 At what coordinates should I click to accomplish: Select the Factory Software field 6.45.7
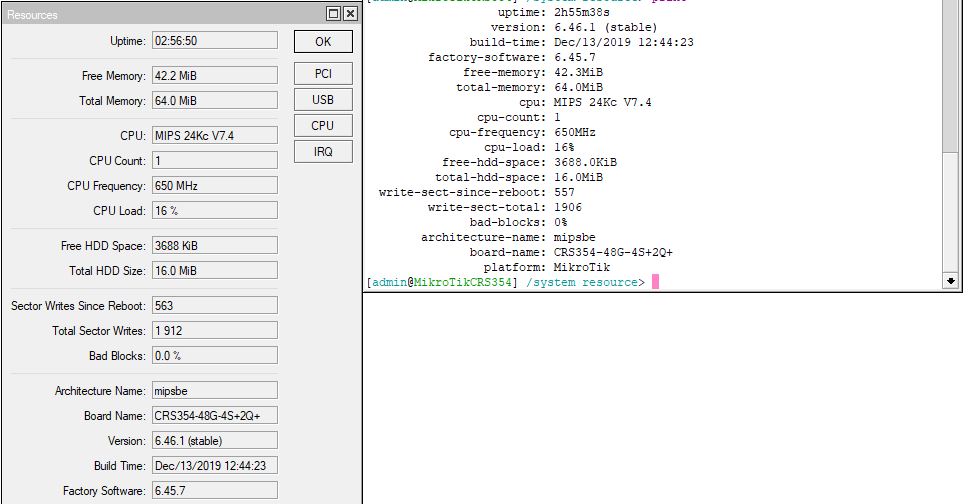215,490
